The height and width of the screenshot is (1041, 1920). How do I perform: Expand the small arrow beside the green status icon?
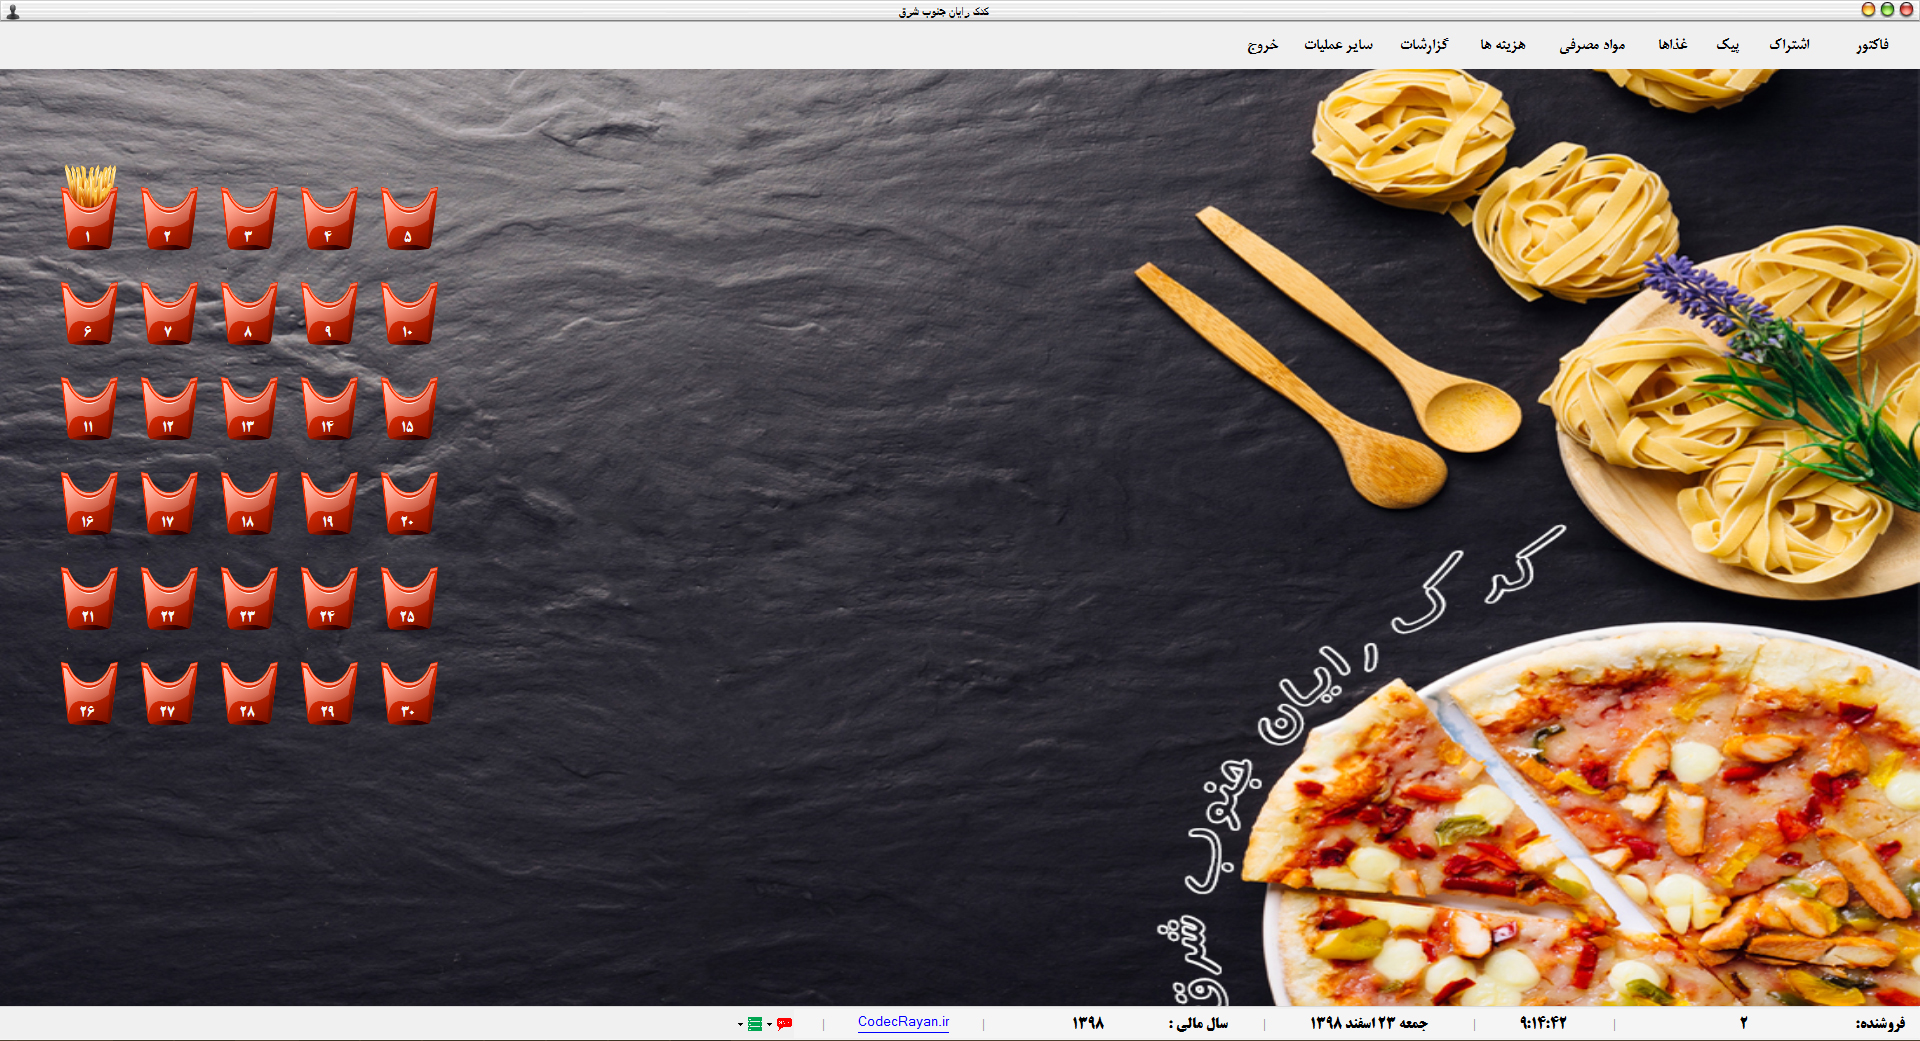(x=740, y=1024)
